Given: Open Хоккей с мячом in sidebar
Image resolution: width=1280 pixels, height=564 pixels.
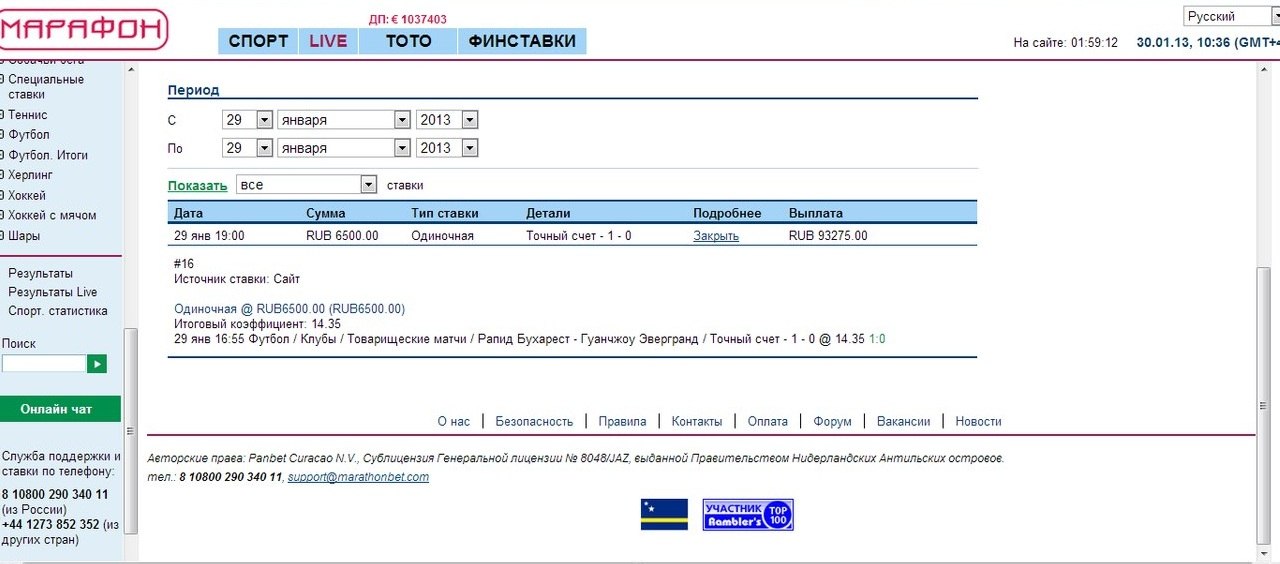Looking at the screenshot, I should click(x=52, y=215).
